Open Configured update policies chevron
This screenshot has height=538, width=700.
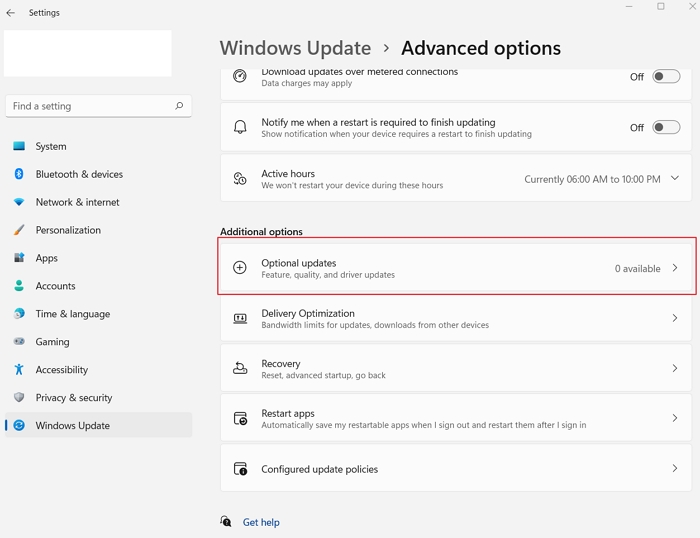[675, 468]
